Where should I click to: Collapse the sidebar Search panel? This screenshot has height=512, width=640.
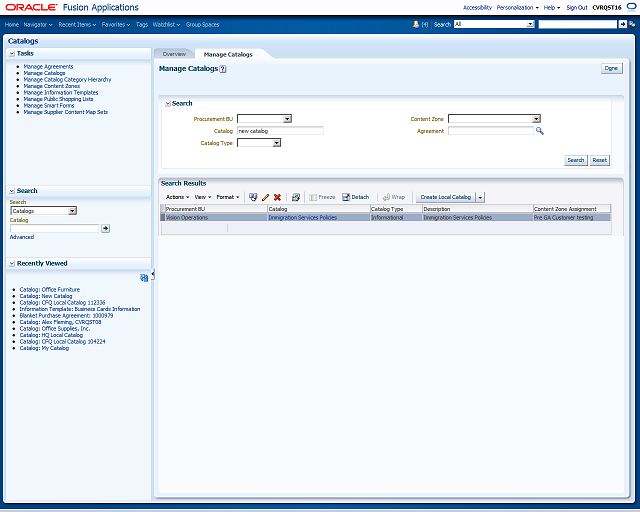pyautogui.click(x=12, y=191)
